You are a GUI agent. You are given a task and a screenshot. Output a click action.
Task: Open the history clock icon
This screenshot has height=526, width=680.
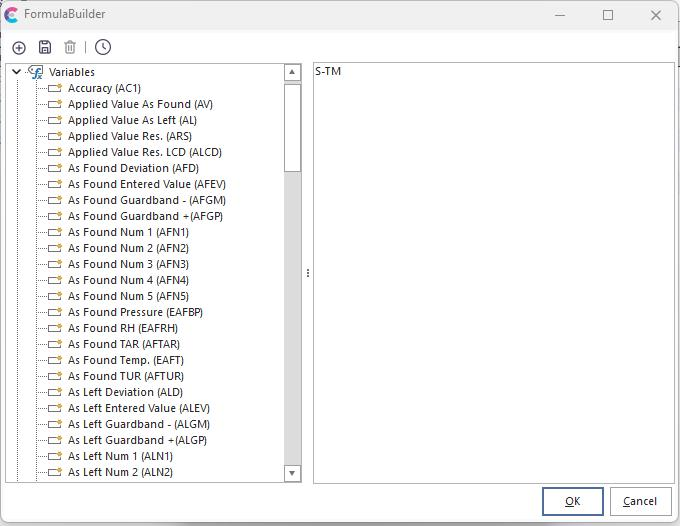pos(103,47)
